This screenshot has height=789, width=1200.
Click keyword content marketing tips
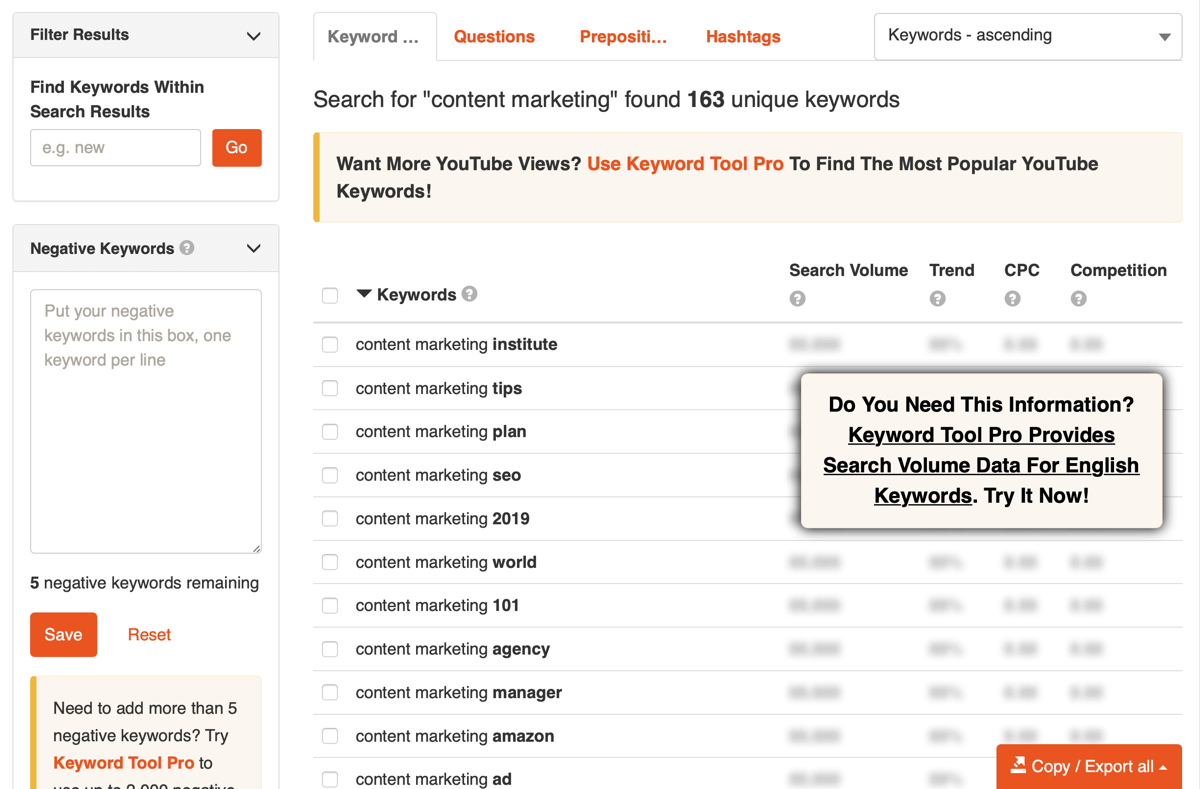[439, 388]
